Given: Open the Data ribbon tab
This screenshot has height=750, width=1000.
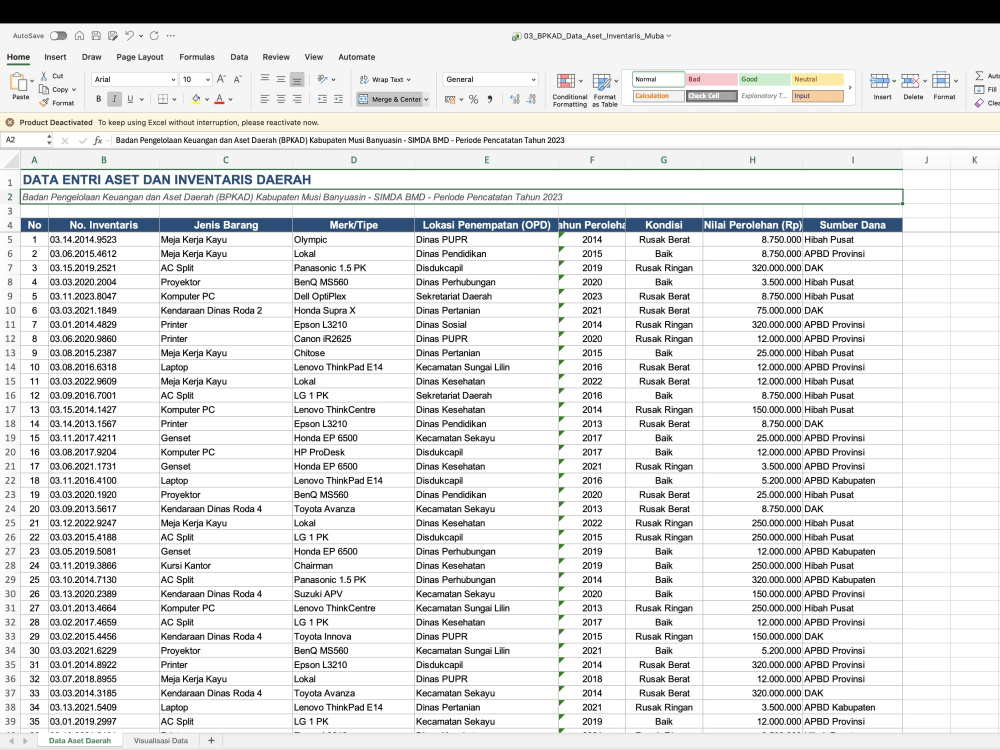Looking at the screenshot, I should [239, 57].
